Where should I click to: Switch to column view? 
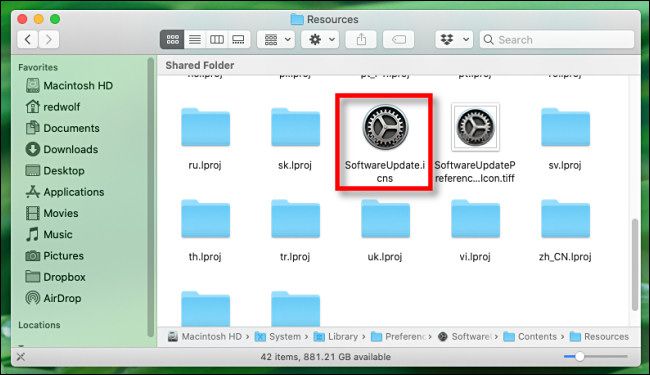217,40
